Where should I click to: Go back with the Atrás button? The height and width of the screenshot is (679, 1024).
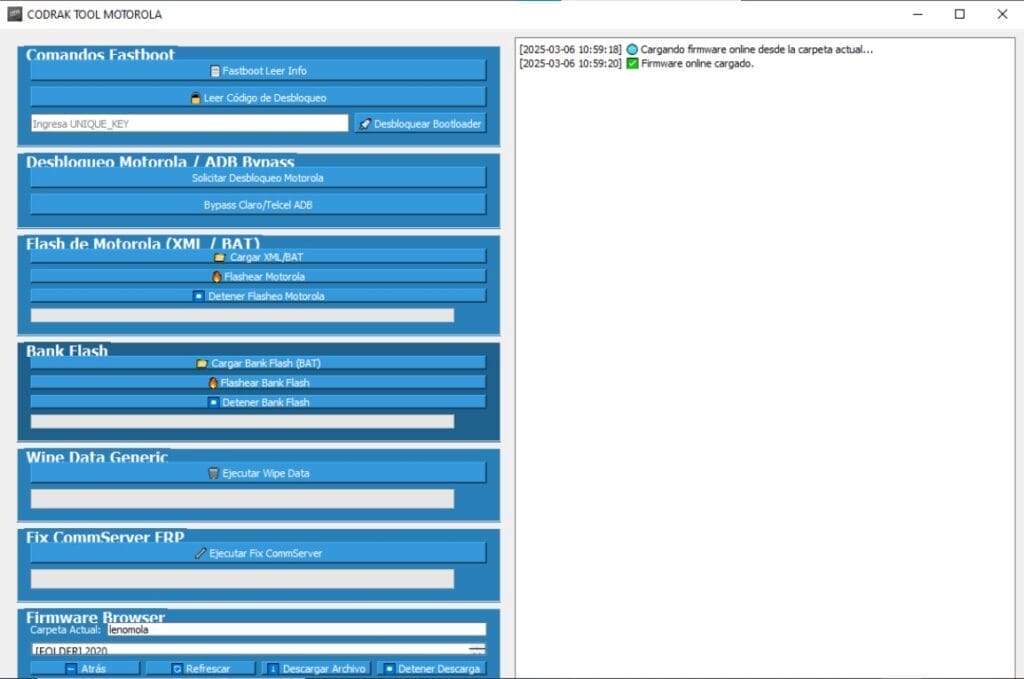tap(86, 668)
